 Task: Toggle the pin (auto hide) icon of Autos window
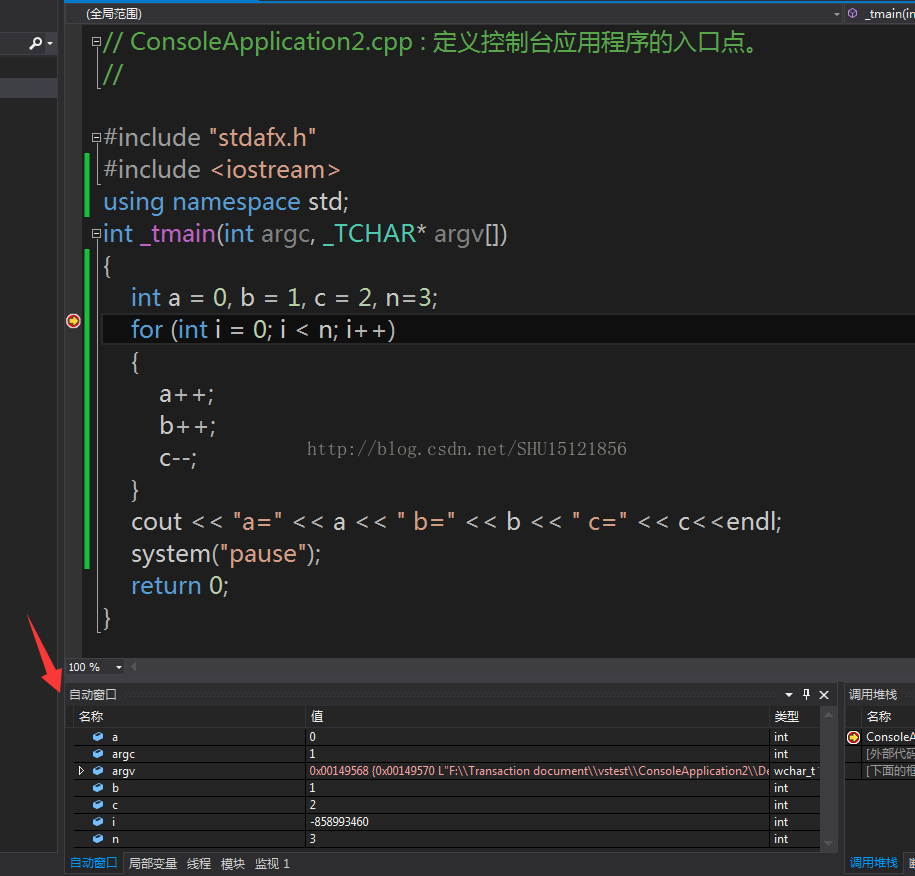point(806,694)
